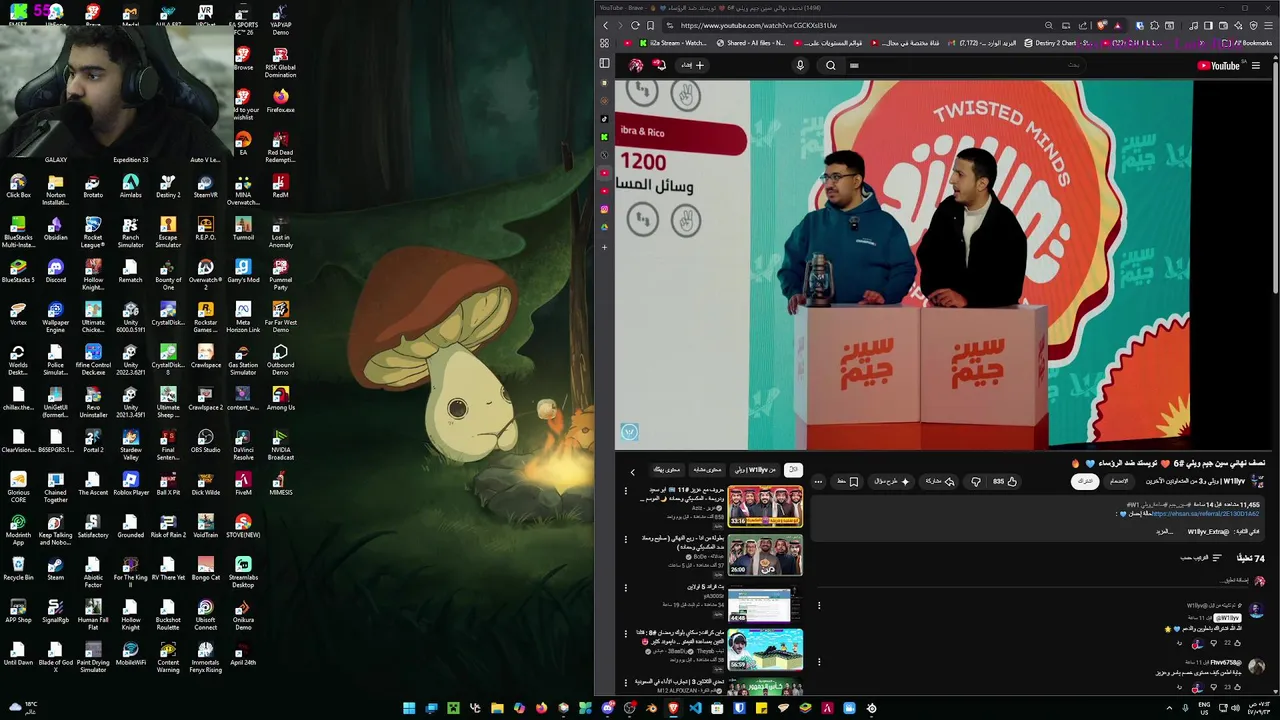
Task: Open the 44:48 recommended video thumbnail
Action: tap(765, 603)
